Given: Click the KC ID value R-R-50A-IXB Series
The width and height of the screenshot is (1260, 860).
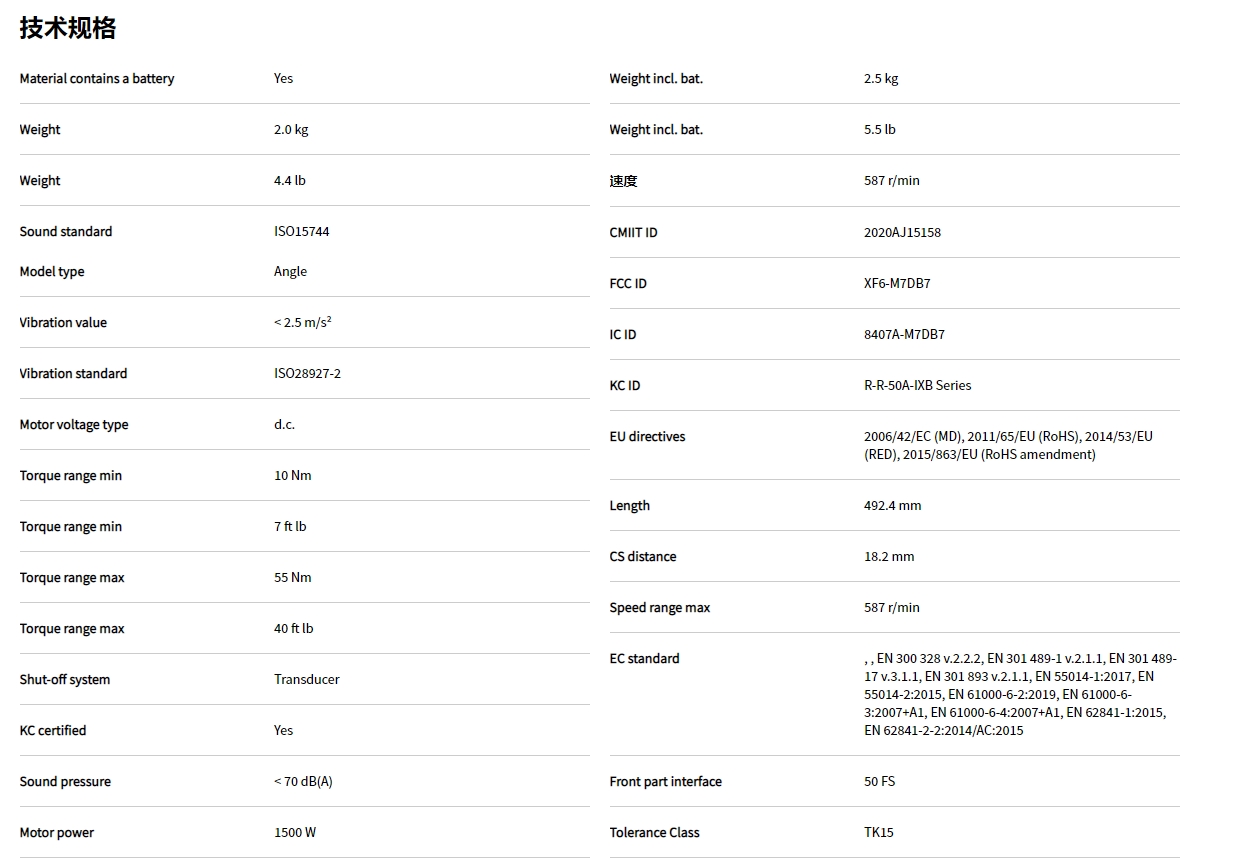Looking at the screenshot, I should click(x=917, y=386).
